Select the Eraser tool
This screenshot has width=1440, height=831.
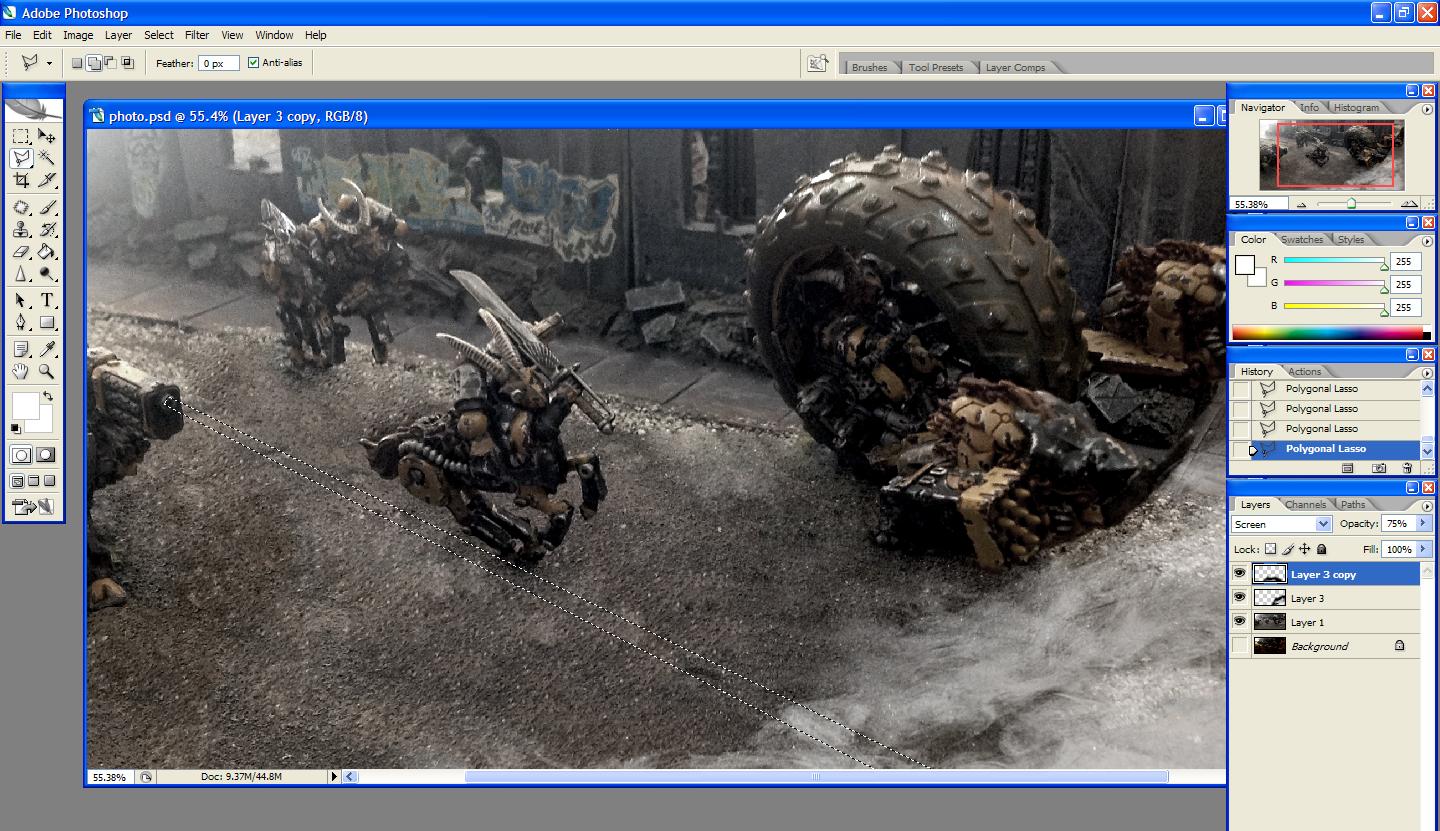[21, 252]
